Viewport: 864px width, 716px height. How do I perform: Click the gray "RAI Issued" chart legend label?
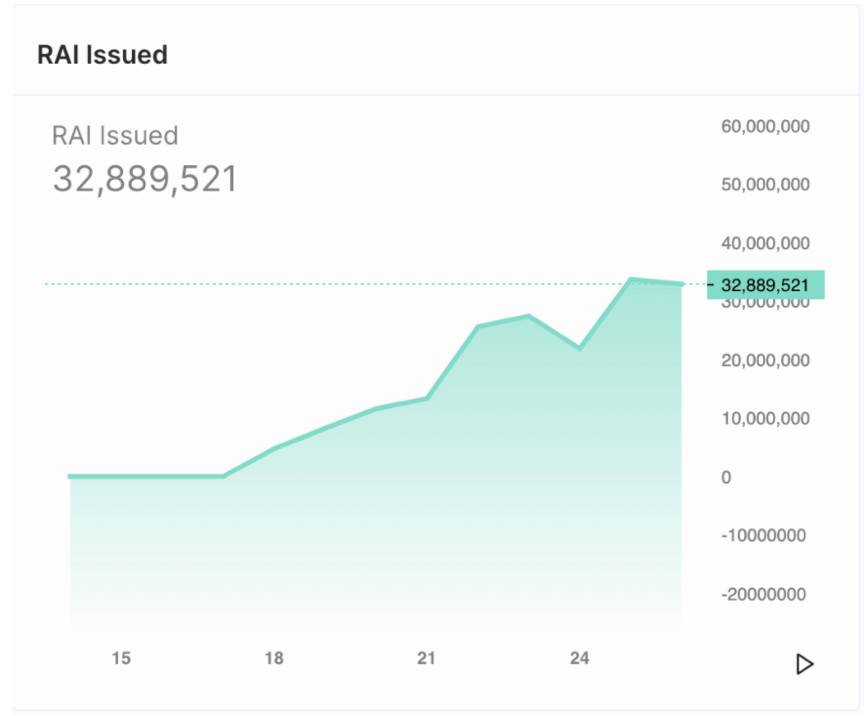pos(115,135)
